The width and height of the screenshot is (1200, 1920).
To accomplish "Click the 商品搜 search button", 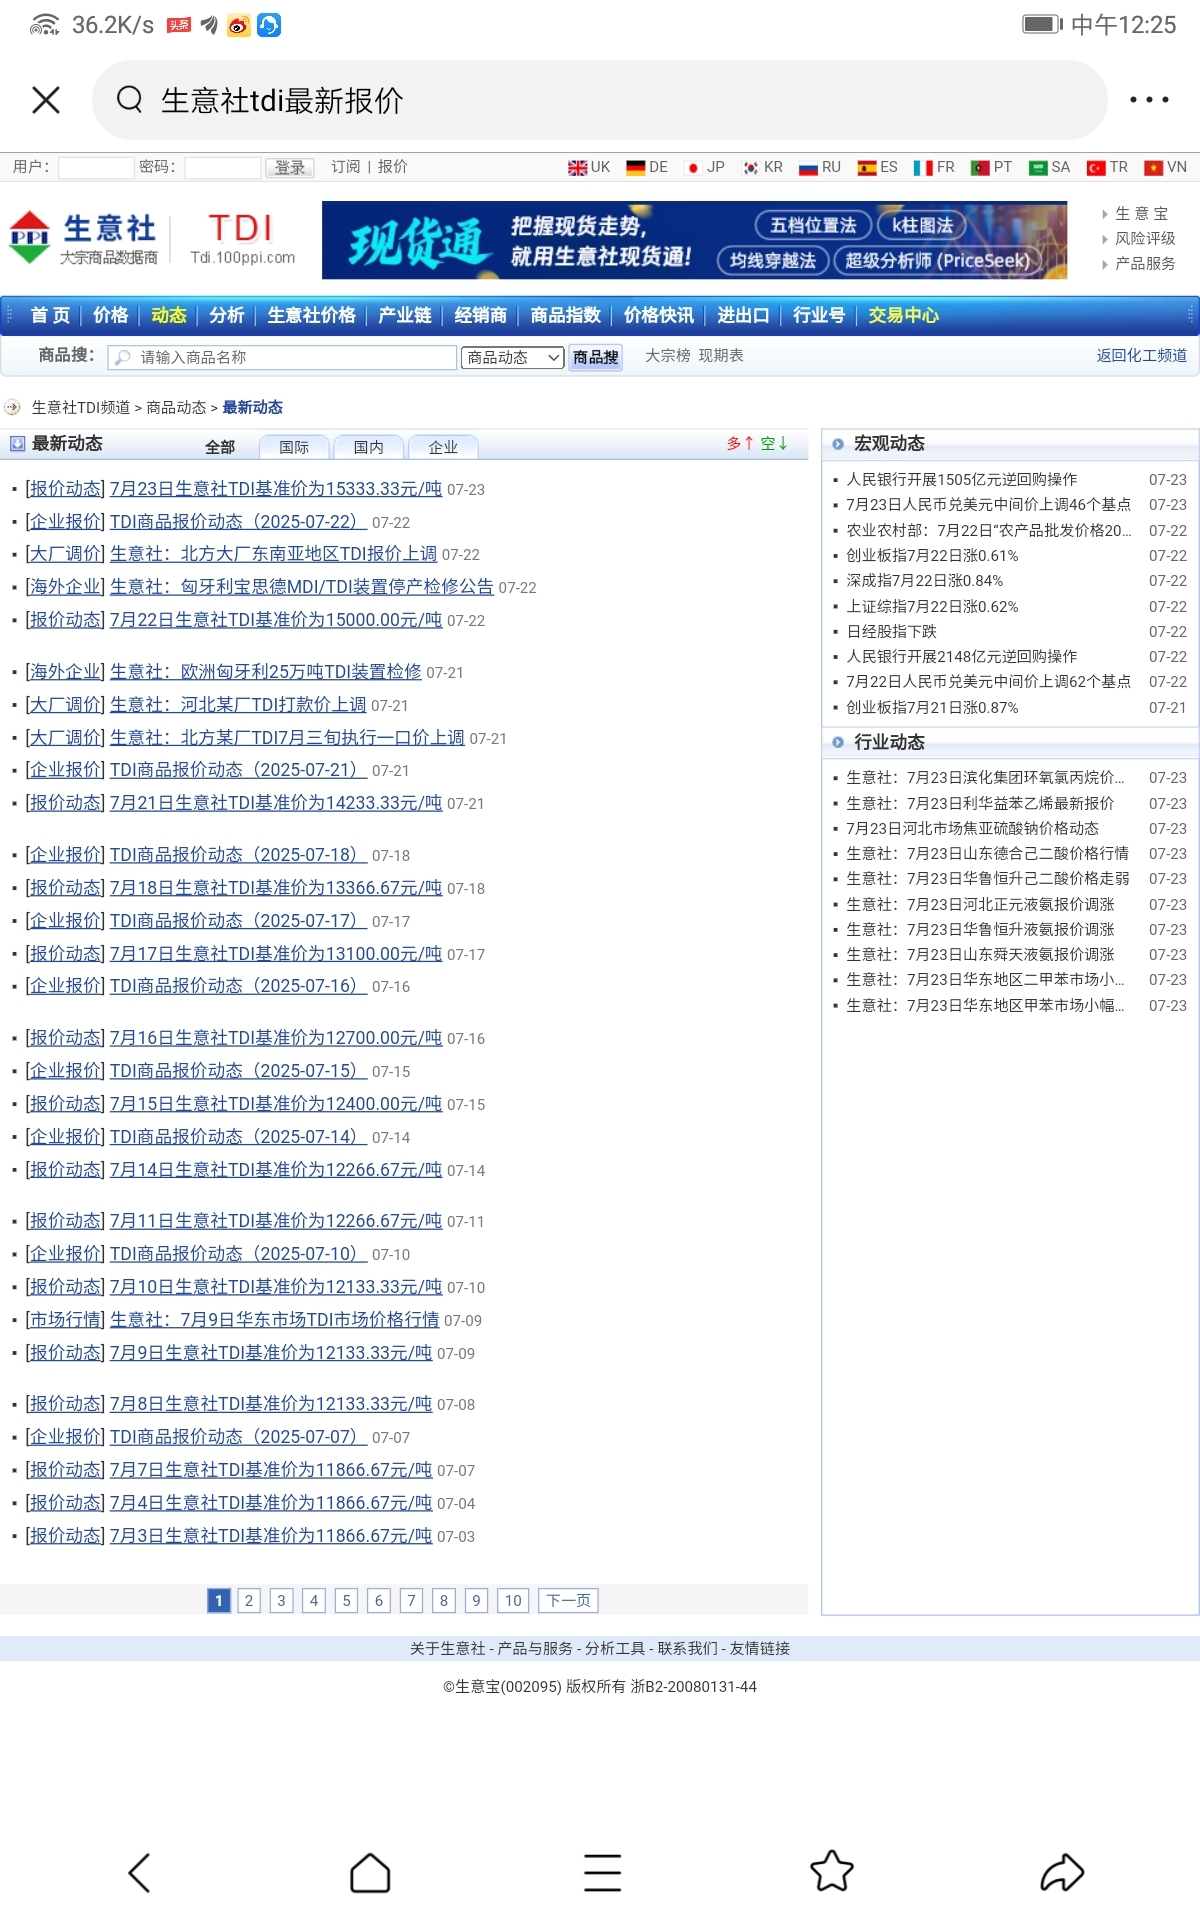I will pyautogui.click(x=595, y=357).
